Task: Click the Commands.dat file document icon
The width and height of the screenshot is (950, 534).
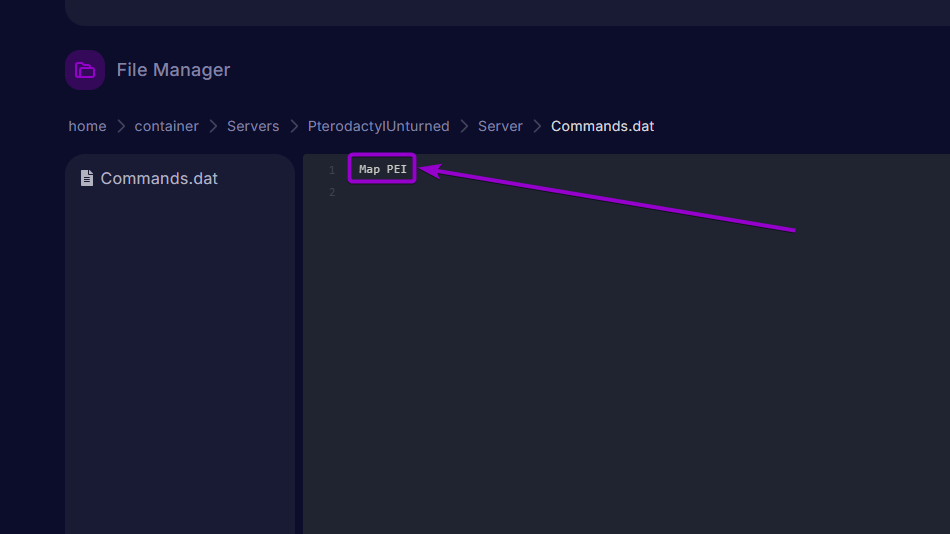Action: point(87,178)
